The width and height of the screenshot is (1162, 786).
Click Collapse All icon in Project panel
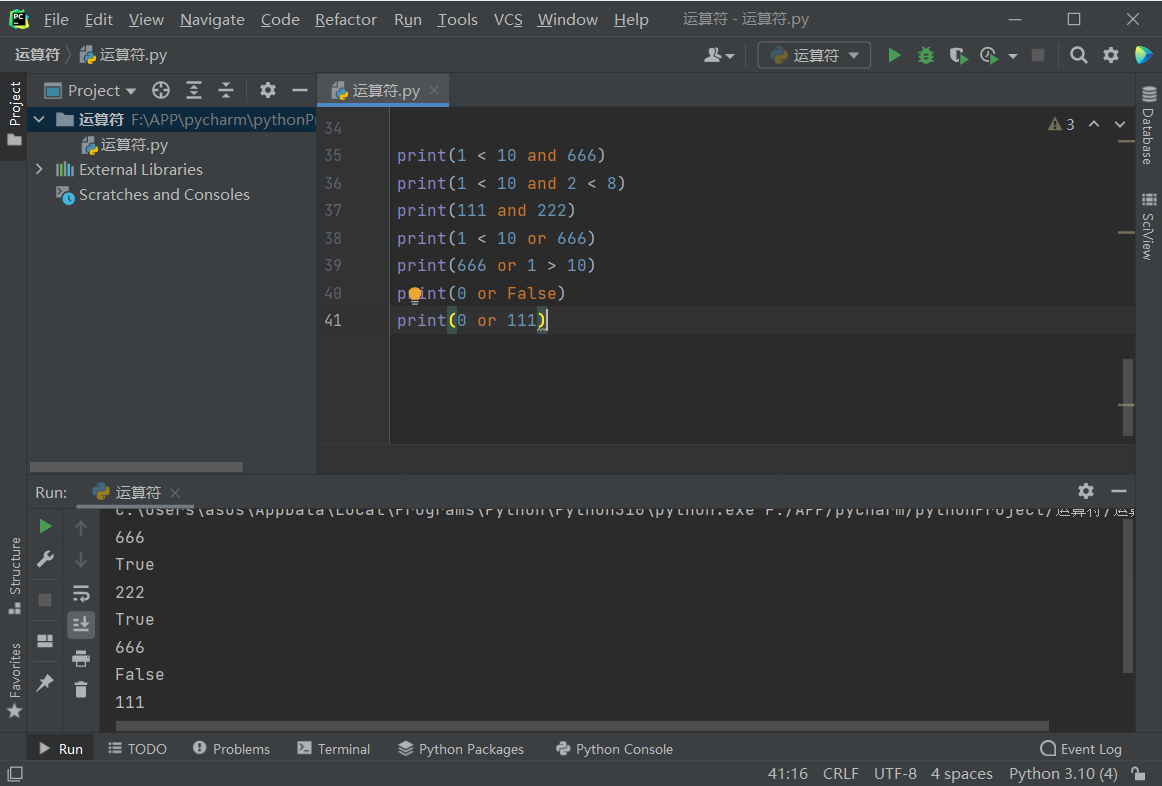(226, 91)
